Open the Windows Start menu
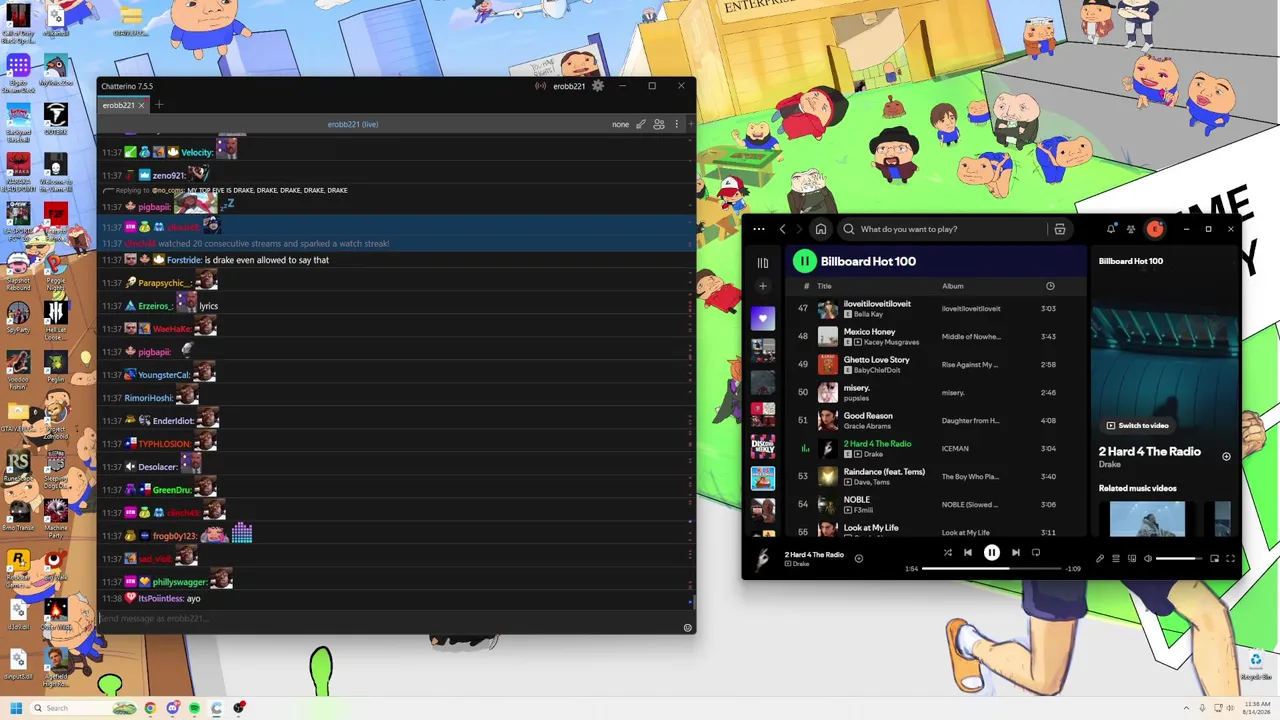This screenshot has height=720, width=1280. [16, 708]
